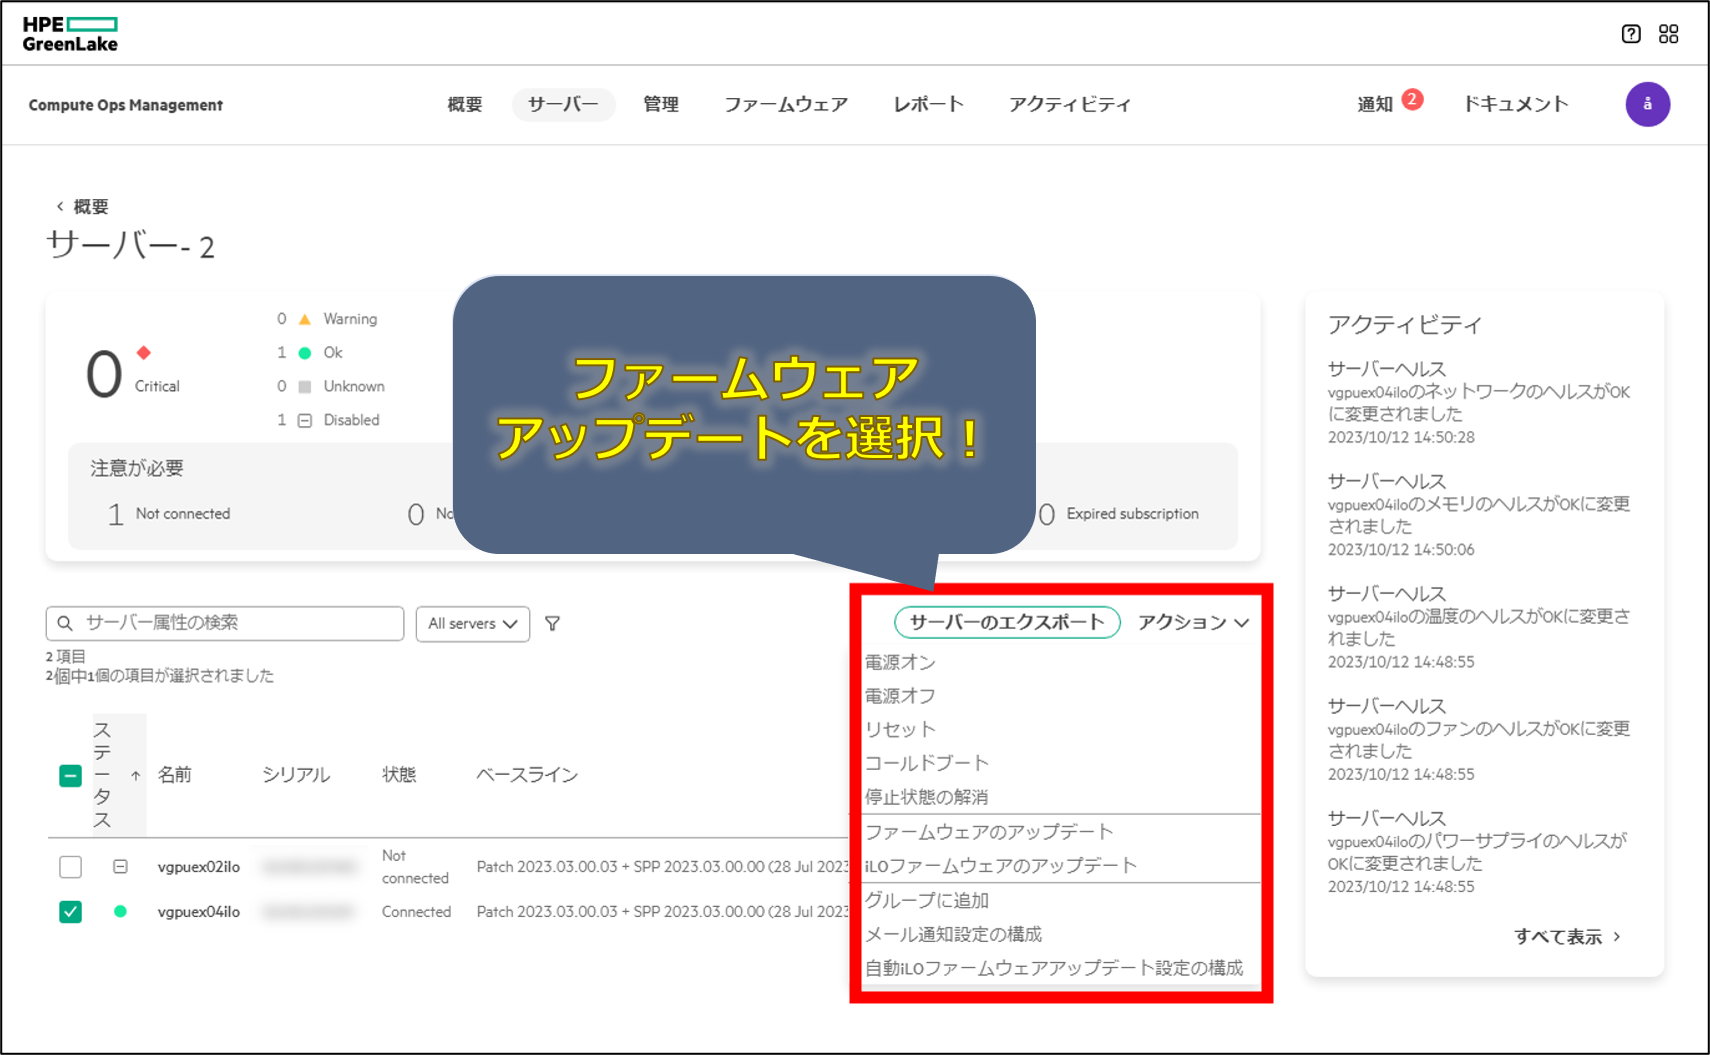1710x1055 pixels.
Task: Click the filter funnel icon
Action: (x=552, y=623)
